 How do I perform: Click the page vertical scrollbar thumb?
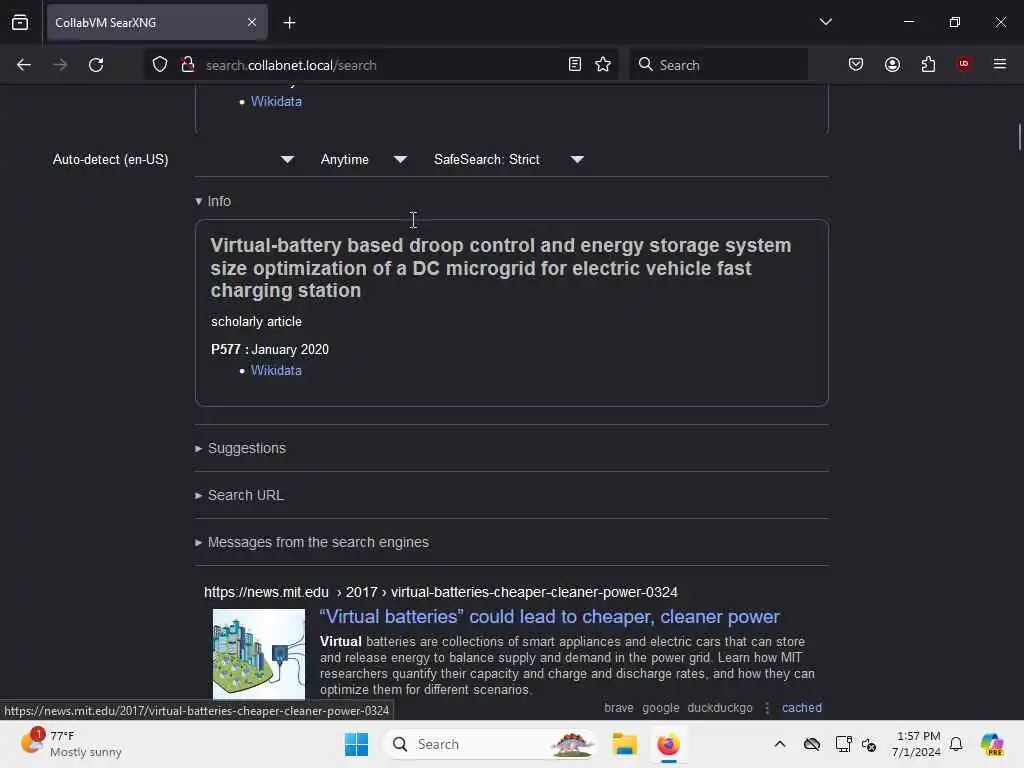pyautogui.click(x=1019, y=136)
